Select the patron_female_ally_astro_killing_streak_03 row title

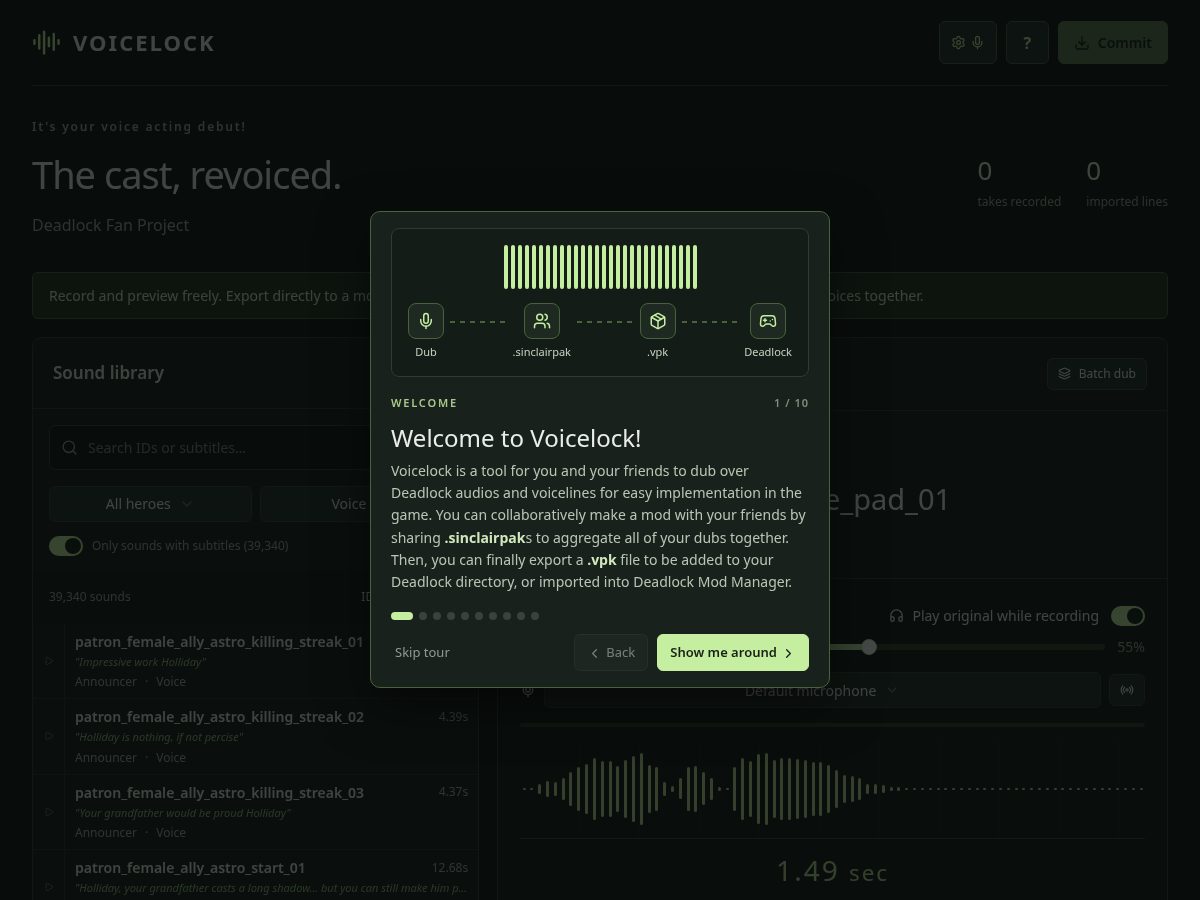pos(219,793)
